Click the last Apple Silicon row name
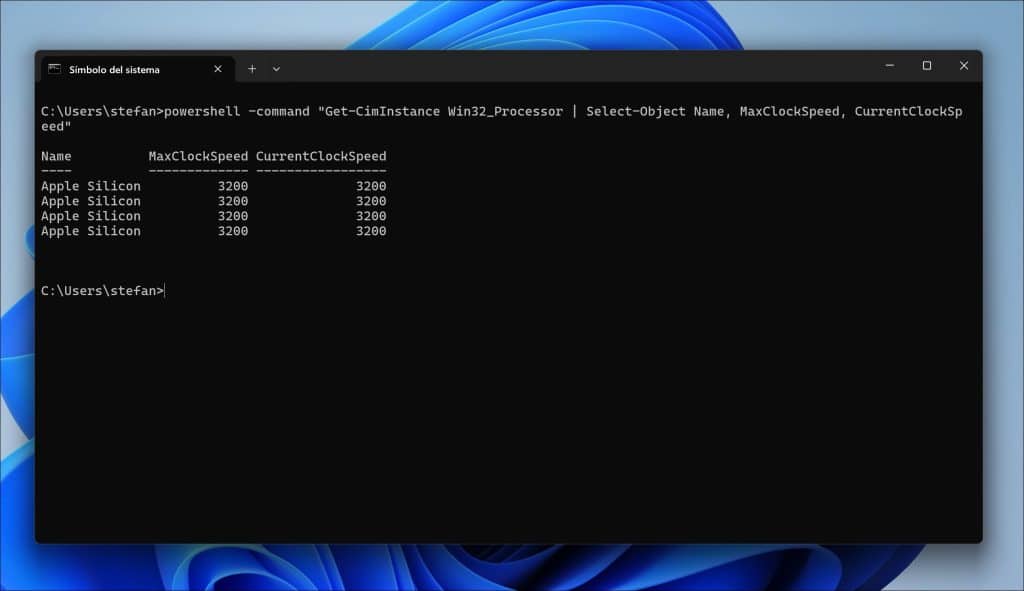 click(x=91, y=231)
